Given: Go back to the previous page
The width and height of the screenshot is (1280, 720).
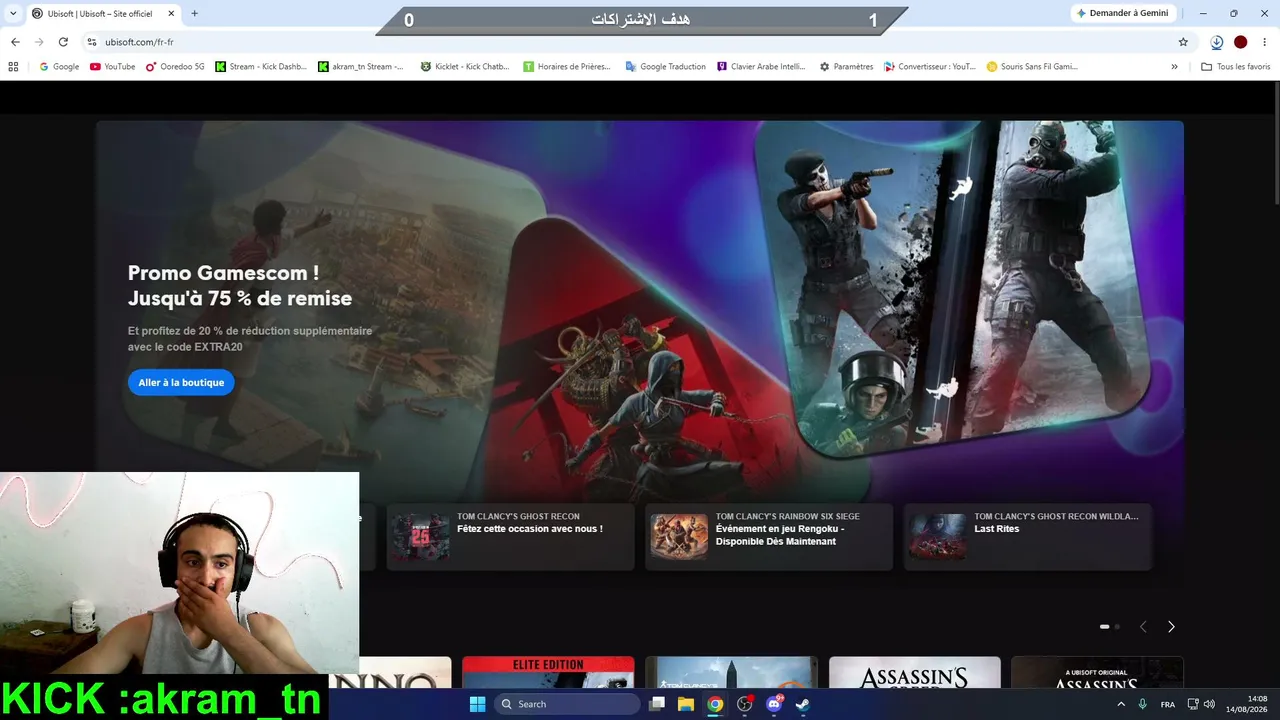Looking at the screenshot, I should (15, 42).
